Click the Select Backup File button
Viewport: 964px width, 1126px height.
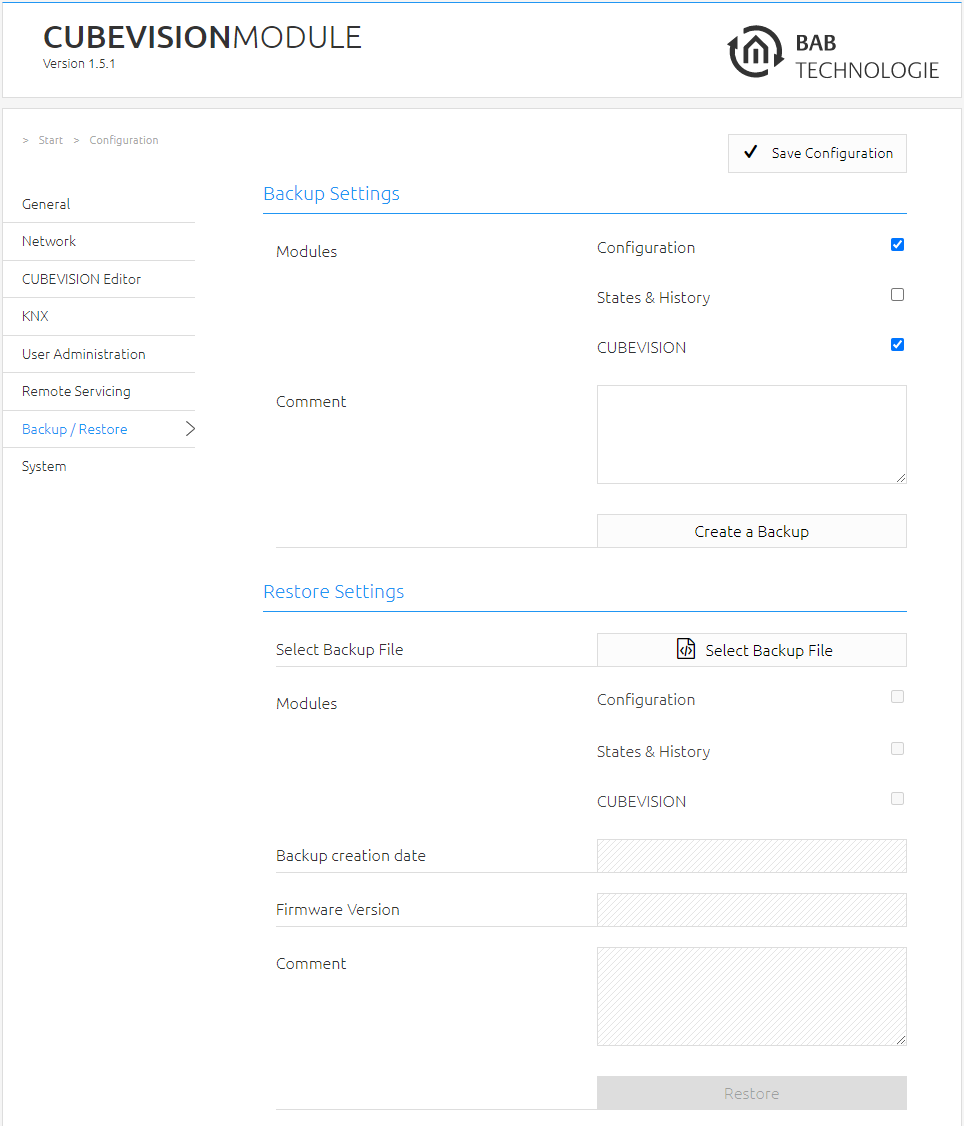pos(751,650)
